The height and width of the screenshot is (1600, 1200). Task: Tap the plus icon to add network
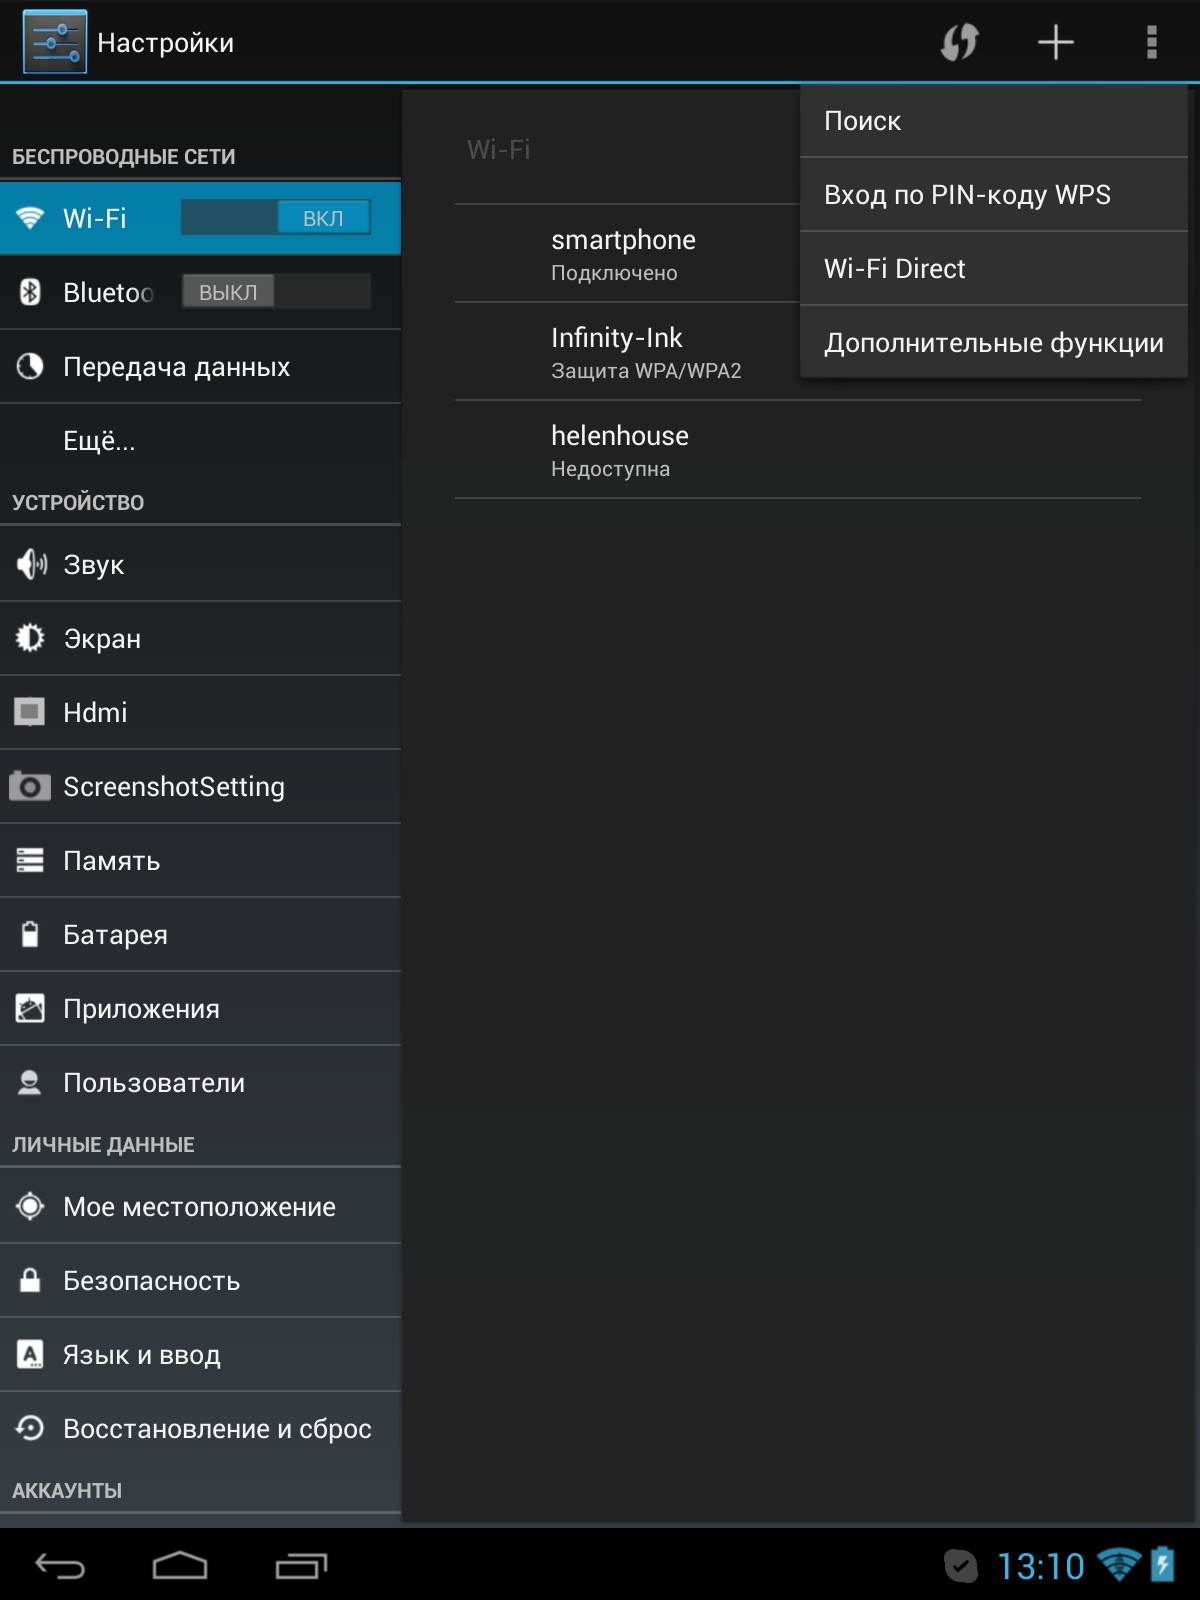coord(1055,42)
